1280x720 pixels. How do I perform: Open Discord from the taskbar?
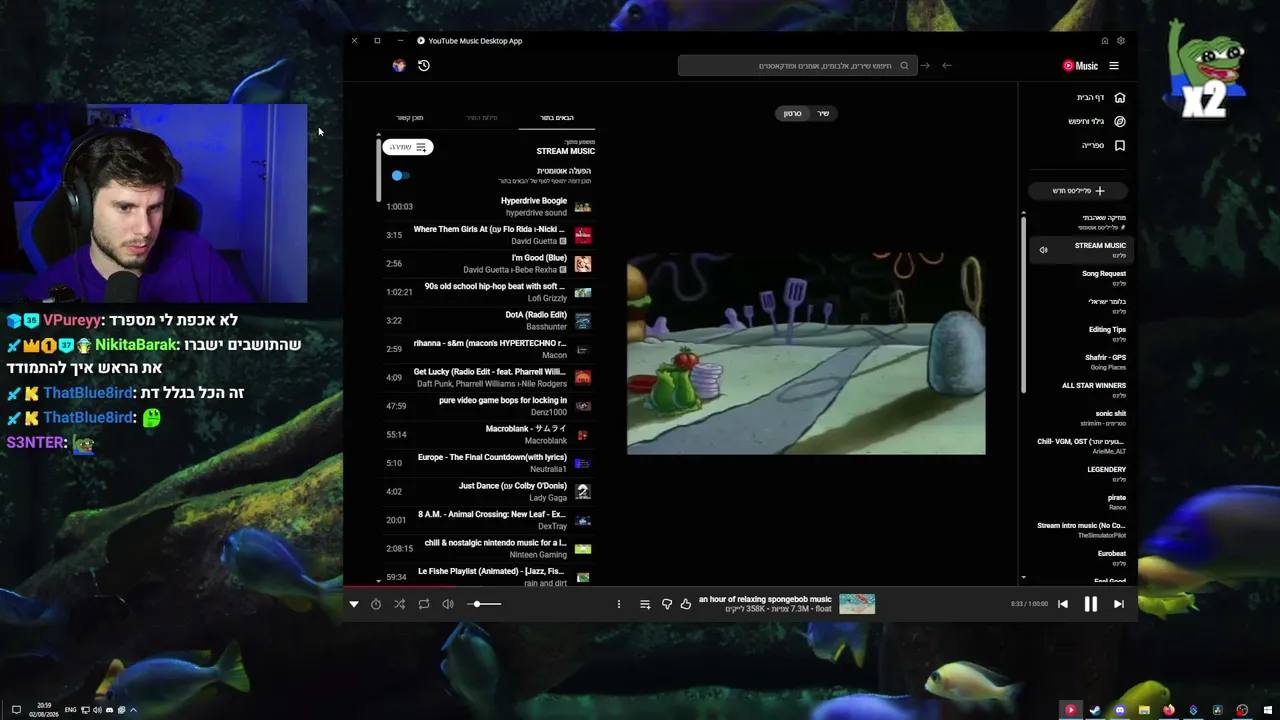(x=1120, y=710)
